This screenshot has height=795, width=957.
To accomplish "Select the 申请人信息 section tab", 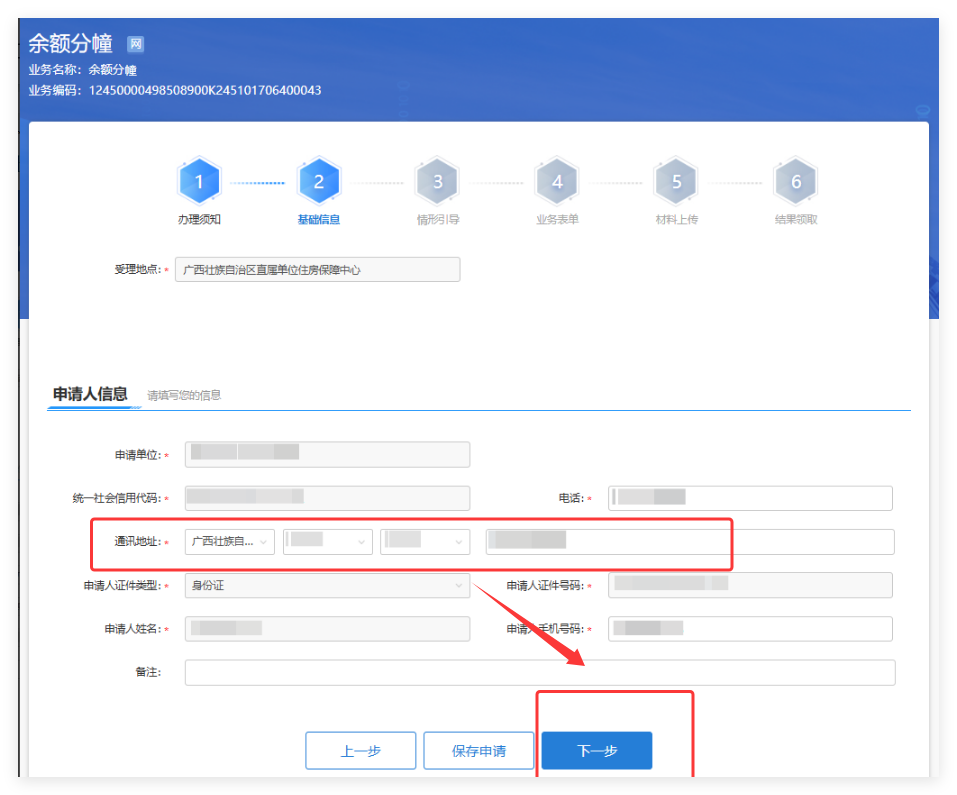I will tap(90, 394).
